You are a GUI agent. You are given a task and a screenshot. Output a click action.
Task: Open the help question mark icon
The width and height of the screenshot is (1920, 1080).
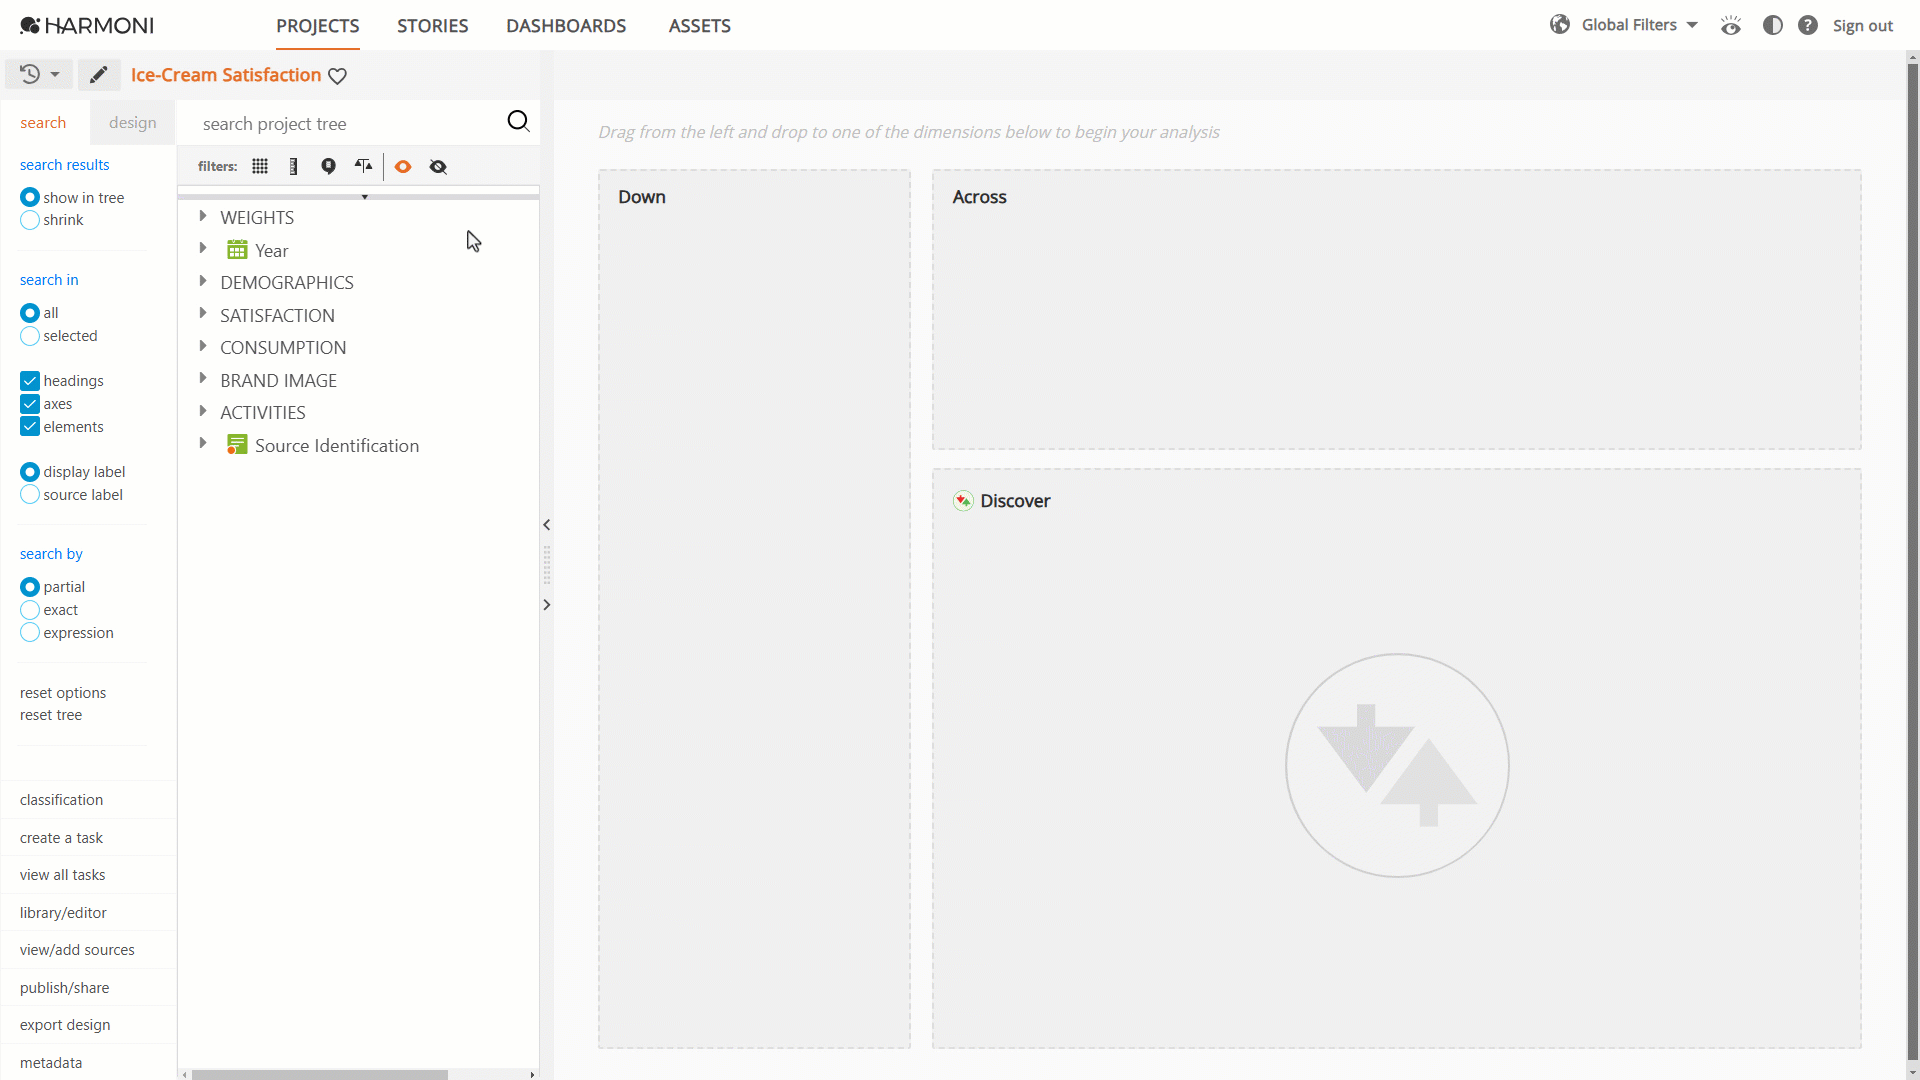click(1808, 25)
